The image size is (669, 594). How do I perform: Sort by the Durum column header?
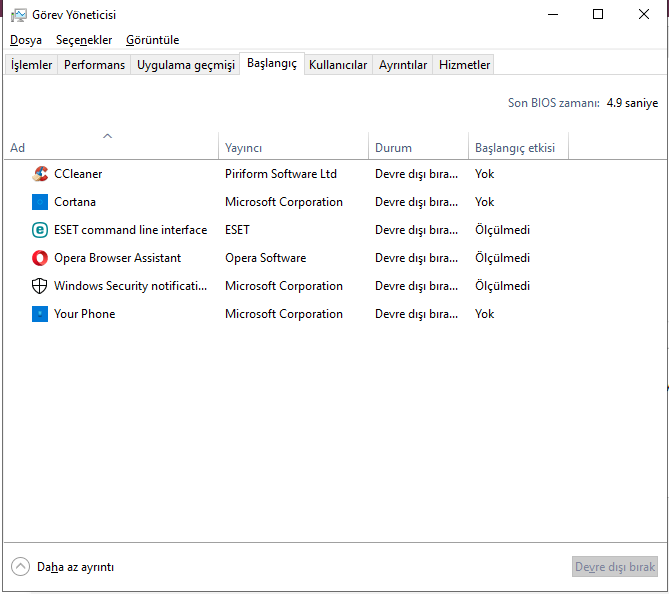(418, 146)
